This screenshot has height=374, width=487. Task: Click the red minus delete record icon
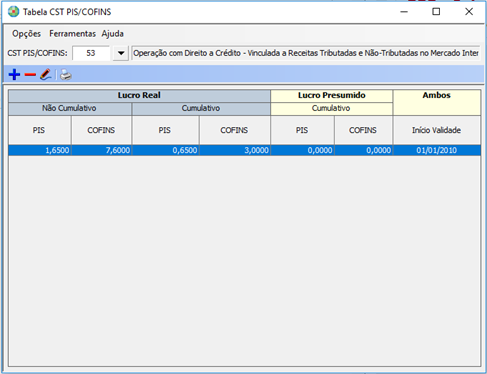30,75
